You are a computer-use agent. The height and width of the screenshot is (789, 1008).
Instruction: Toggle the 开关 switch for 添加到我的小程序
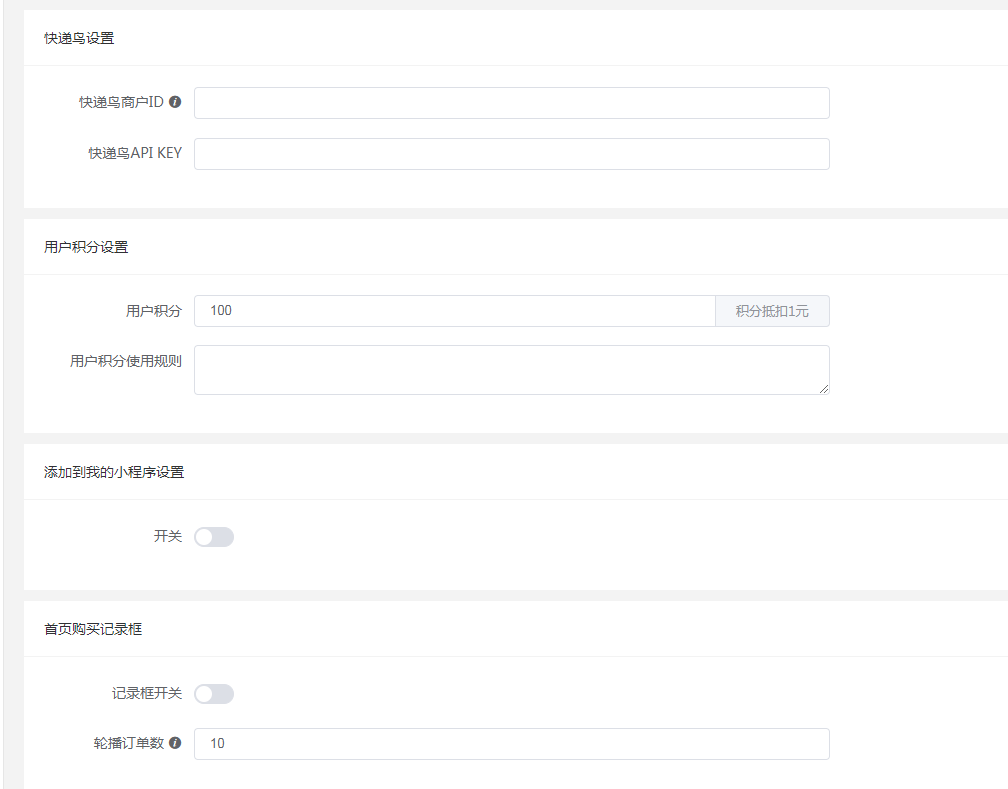tap(214, 537)
